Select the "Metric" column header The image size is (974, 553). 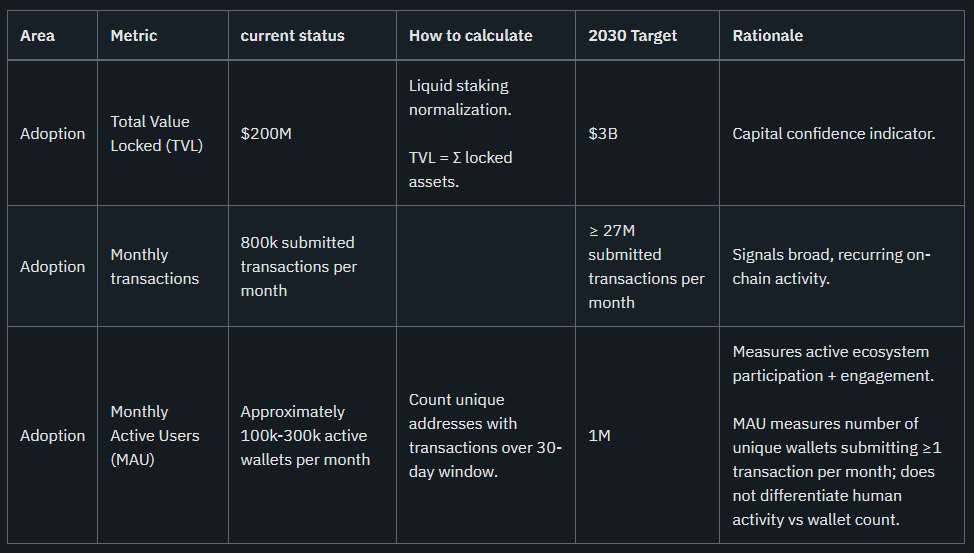pyautogui.click(x=134, y=35)
